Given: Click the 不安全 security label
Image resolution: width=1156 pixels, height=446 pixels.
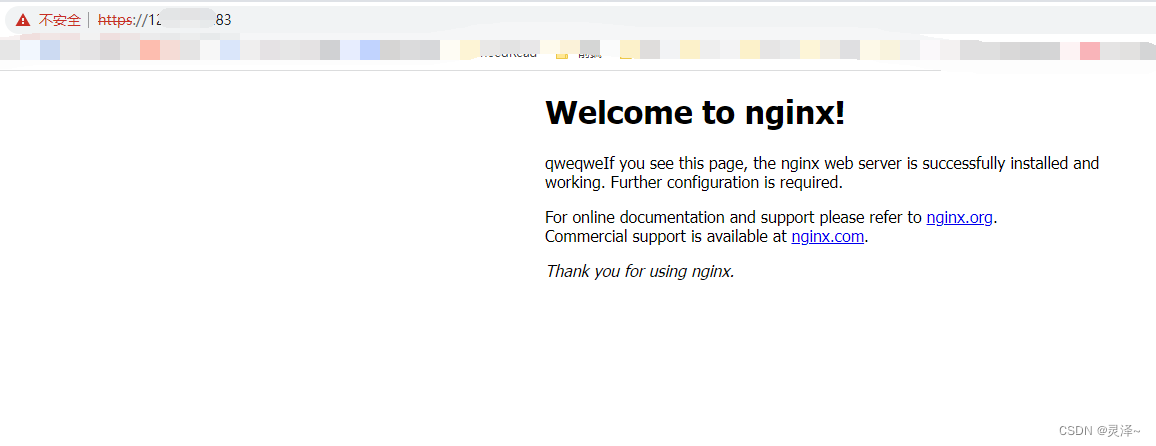Looking at the screenshot, I should tap(60, 20).
